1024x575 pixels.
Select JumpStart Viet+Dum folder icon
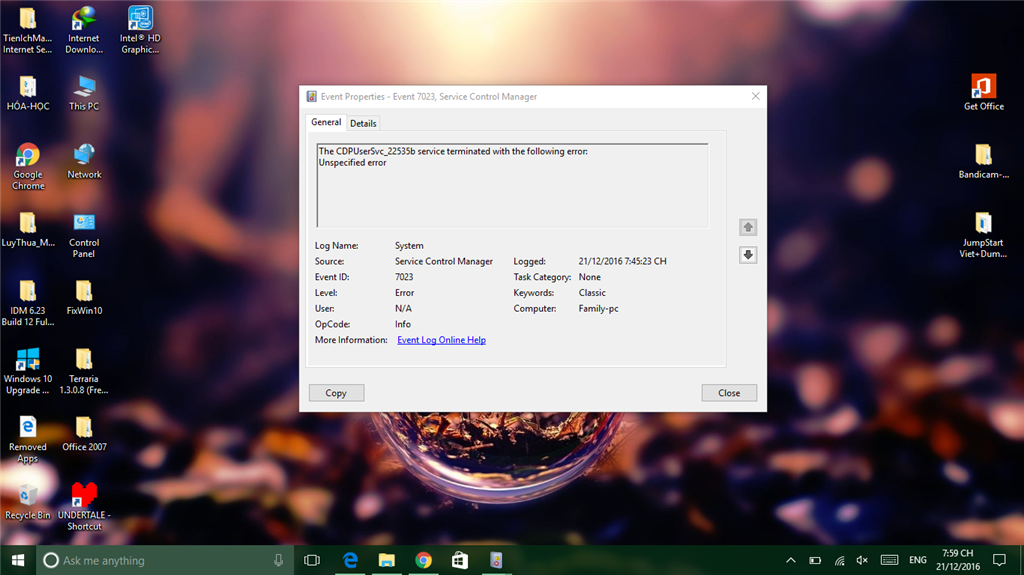click(x=984, y=235)
